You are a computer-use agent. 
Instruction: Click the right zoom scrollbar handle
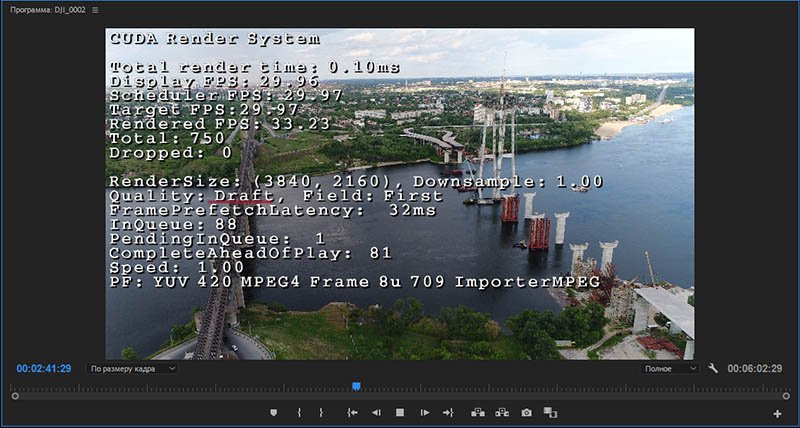(x=786, y=396)
